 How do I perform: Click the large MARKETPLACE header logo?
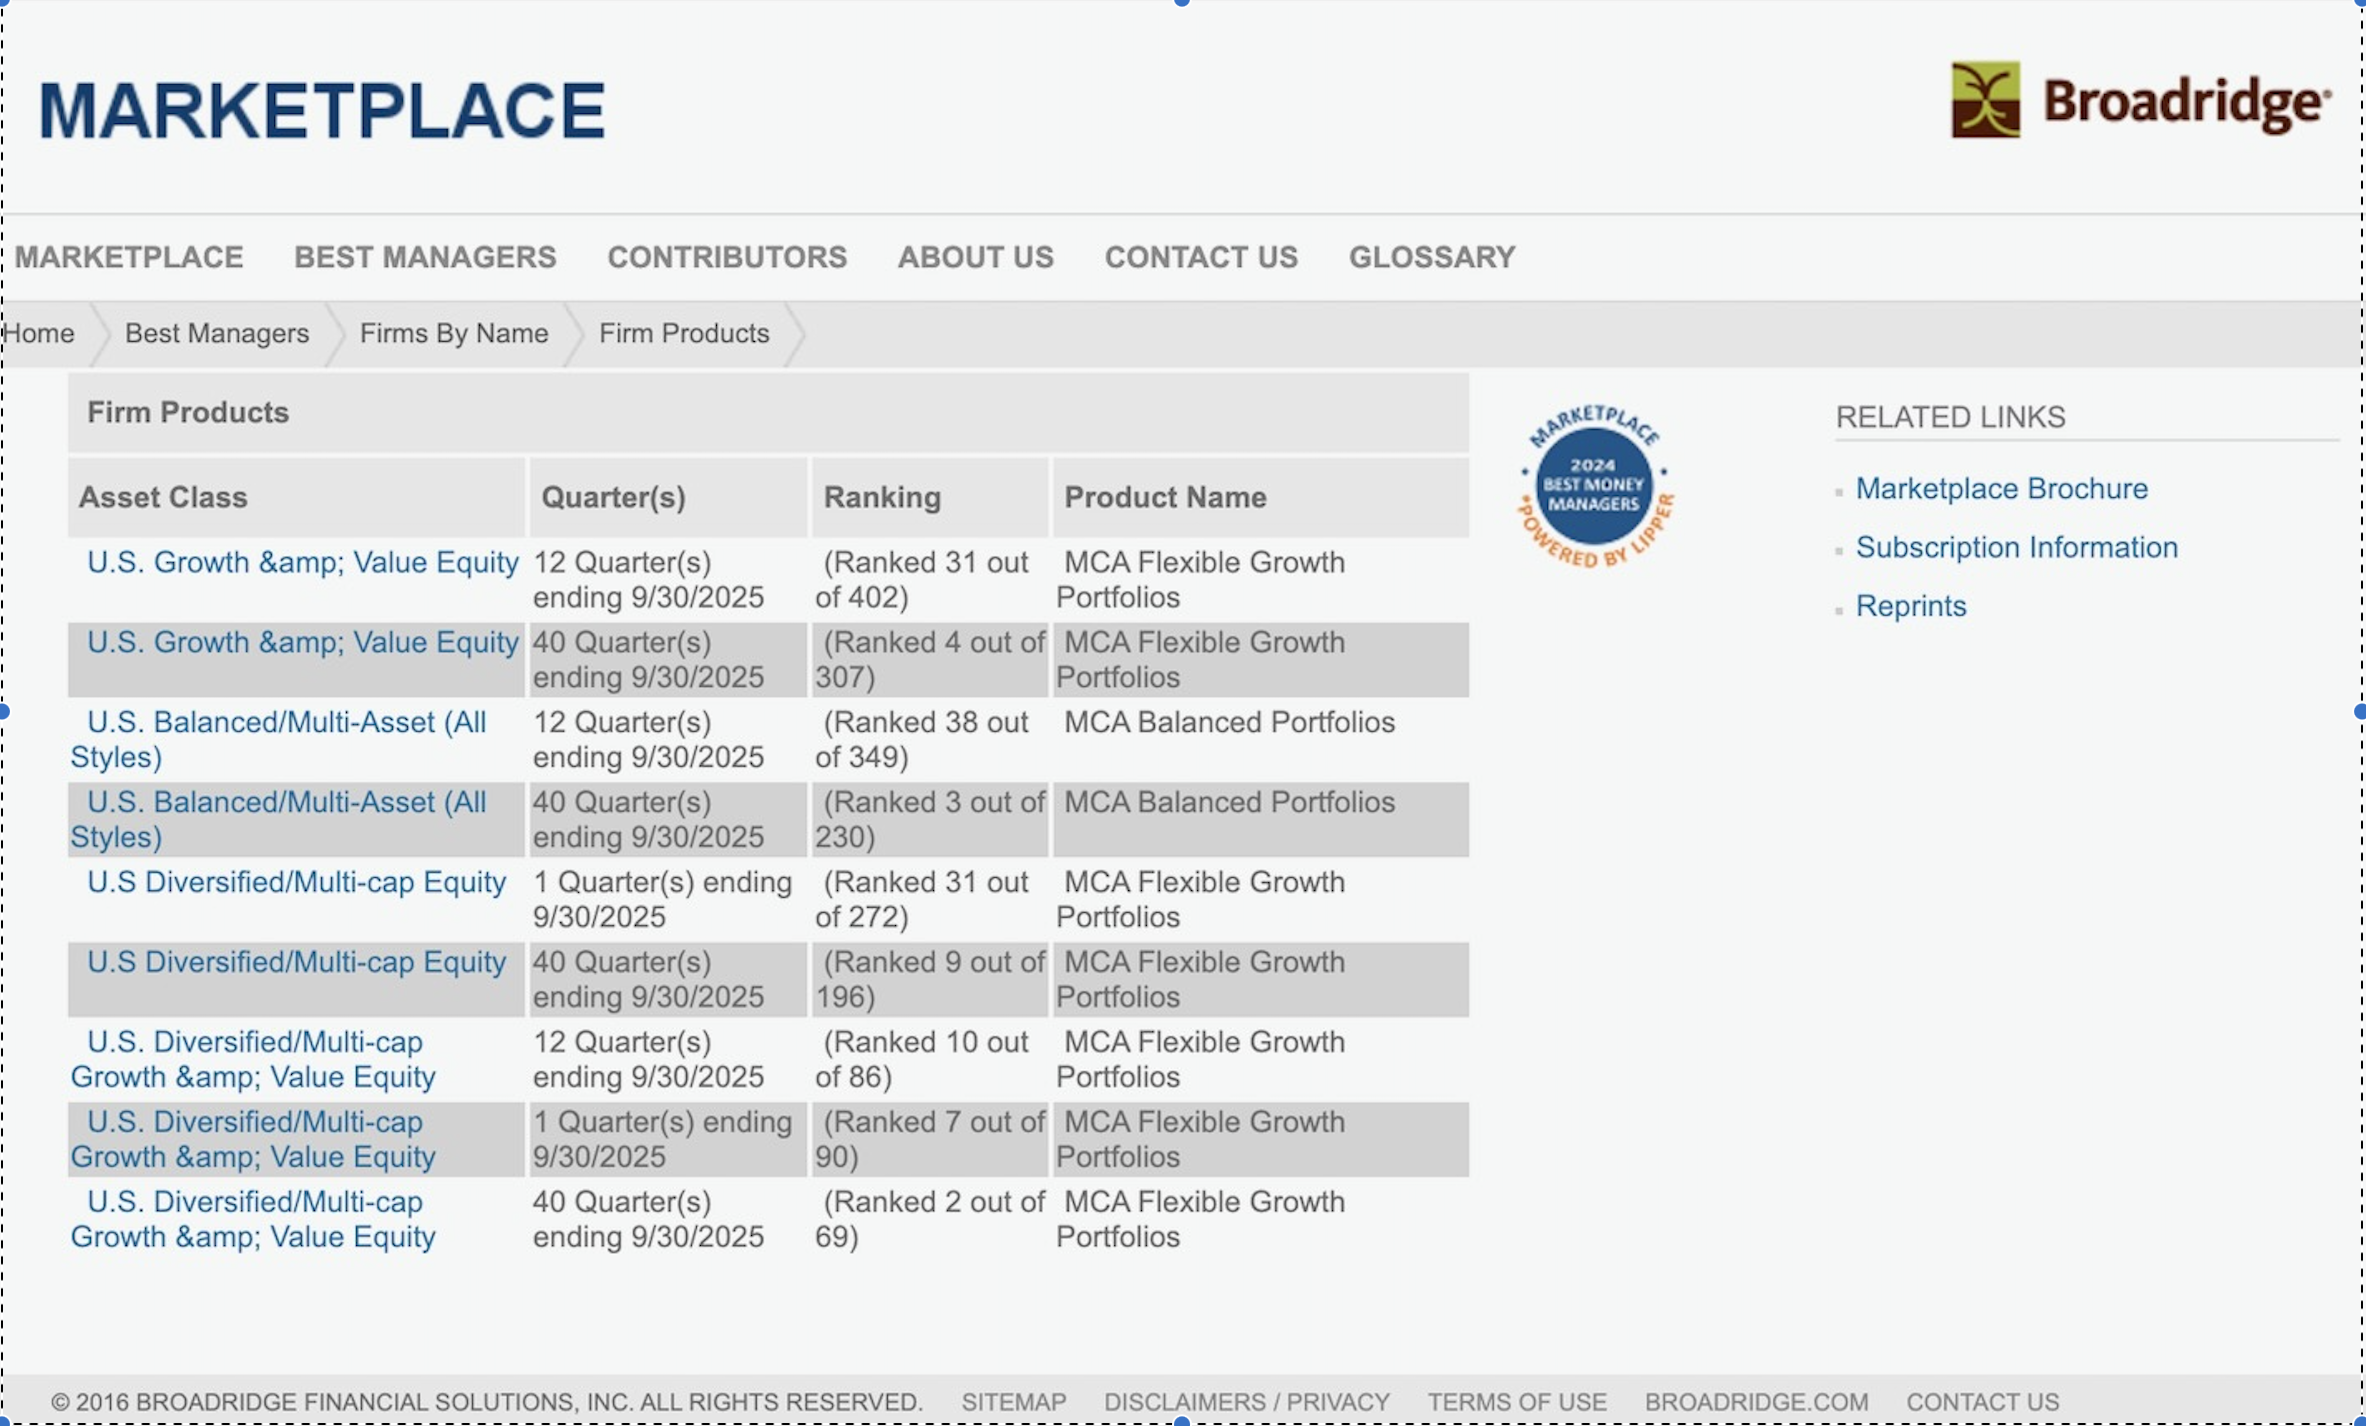[322, 110]
